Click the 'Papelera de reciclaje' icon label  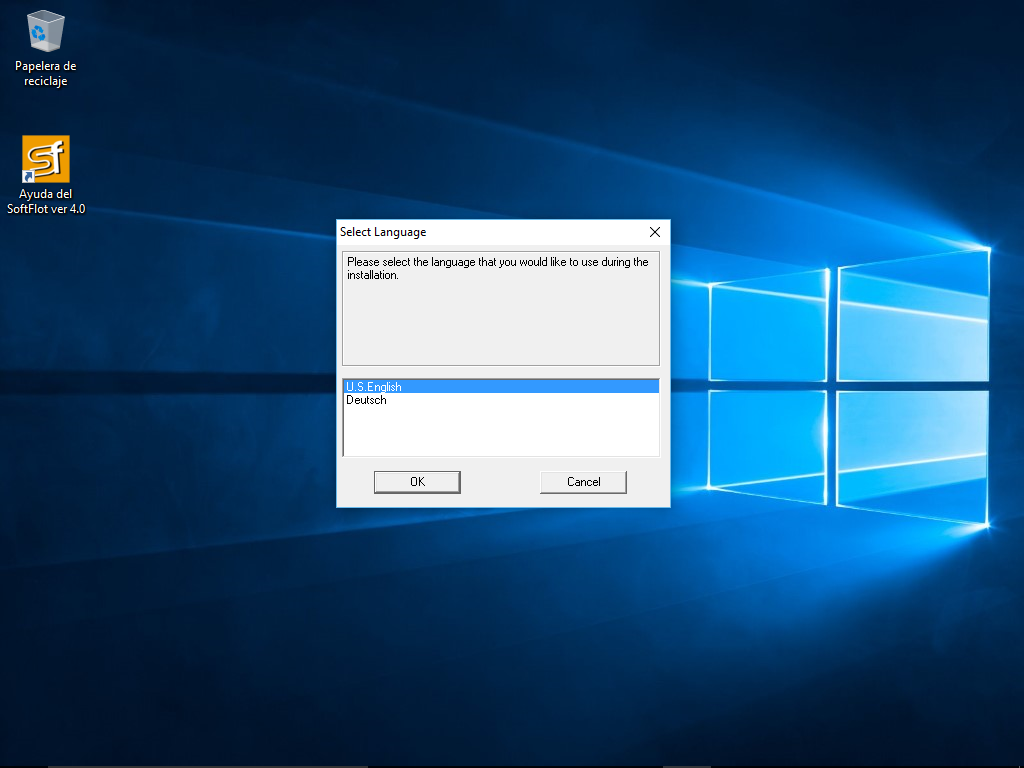pyautogui.click(x=46, y=74)
